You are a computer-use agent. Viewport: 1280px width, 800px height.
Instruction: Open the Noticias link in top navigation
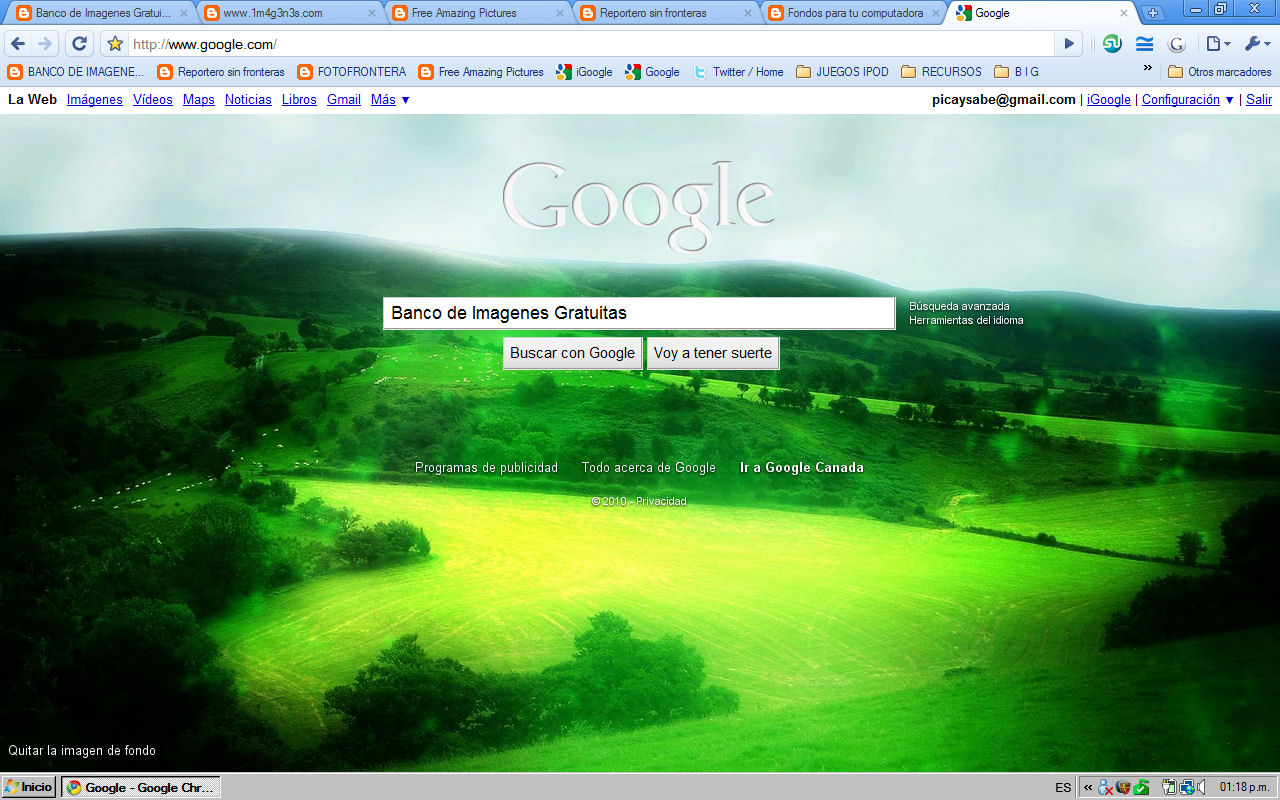click(x=248, y=99)
